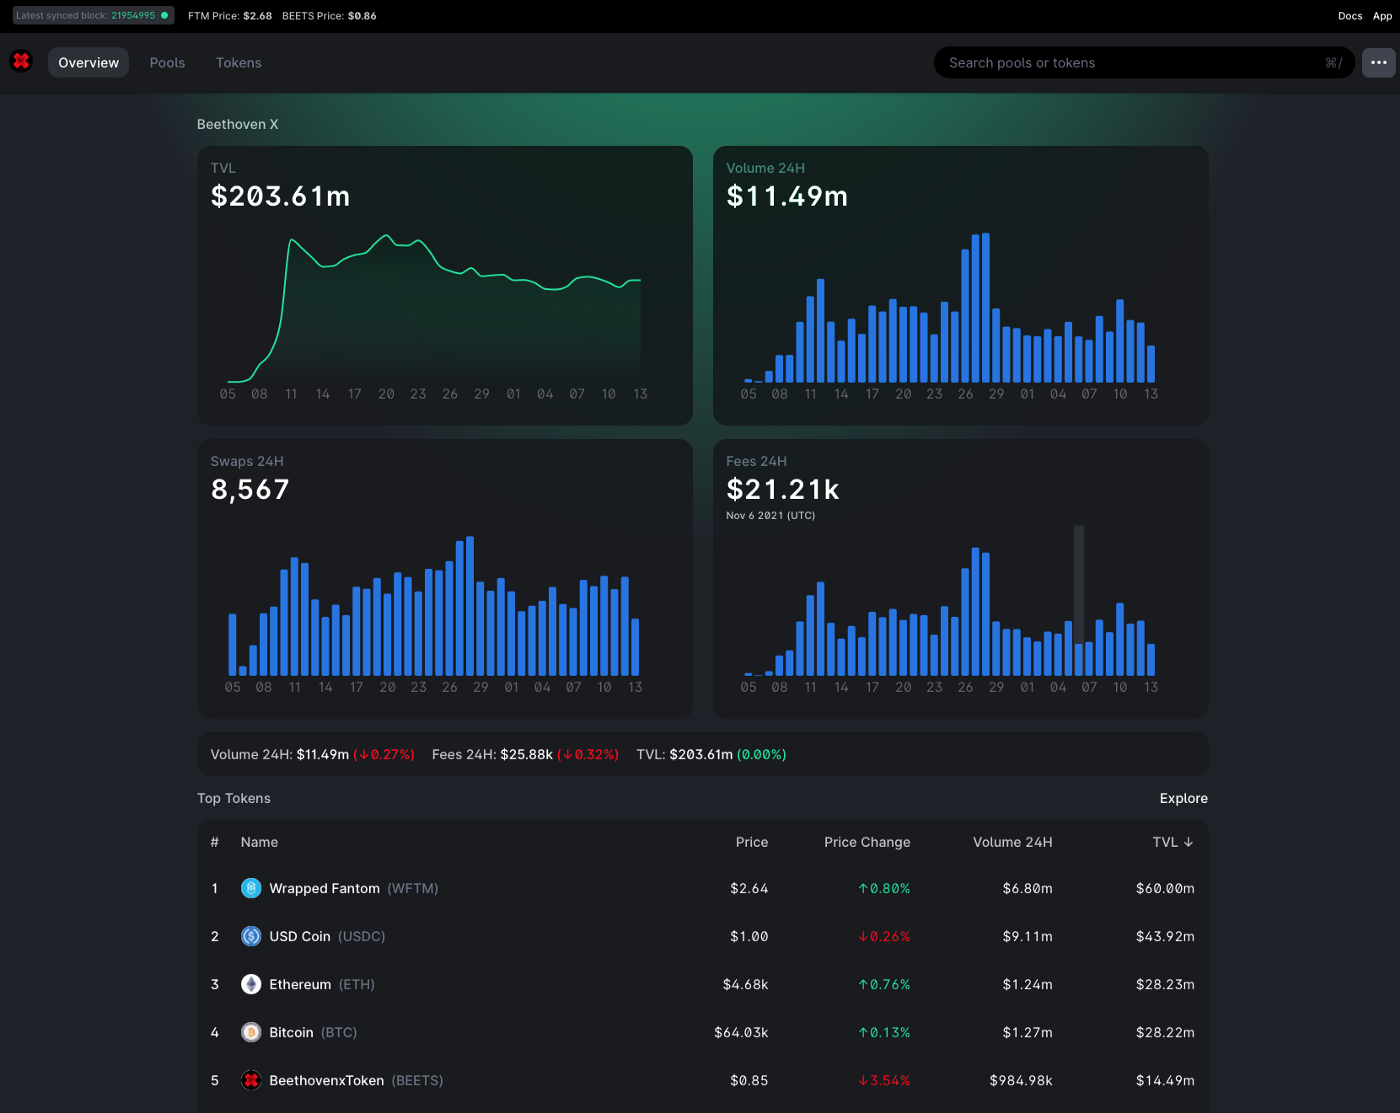Click the BEETS price change 3.54%
Viewport: 1400px width, 1113px height.
point(884,1080)
